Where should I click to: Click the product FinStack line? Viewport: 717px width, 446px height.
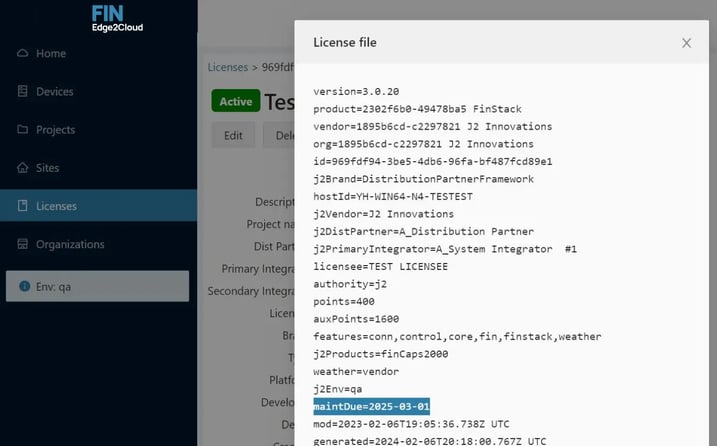pyautogui.click(x=417, y=109)
